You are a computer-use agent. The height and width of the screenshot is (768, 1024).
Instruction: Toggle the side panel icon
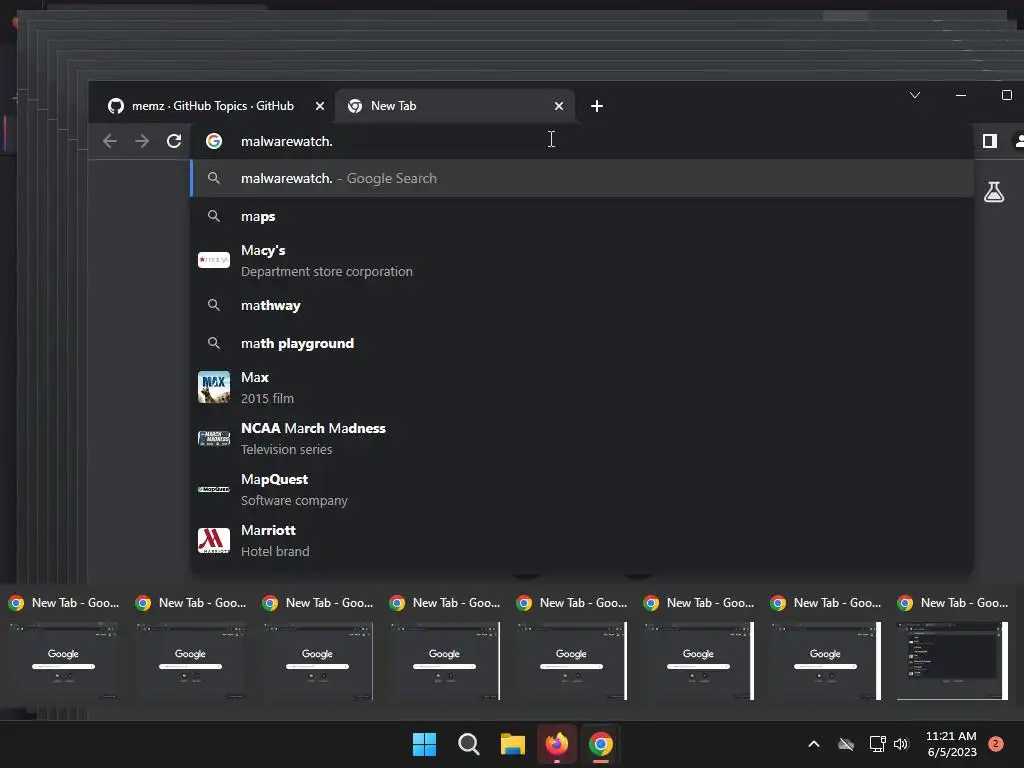990,141
